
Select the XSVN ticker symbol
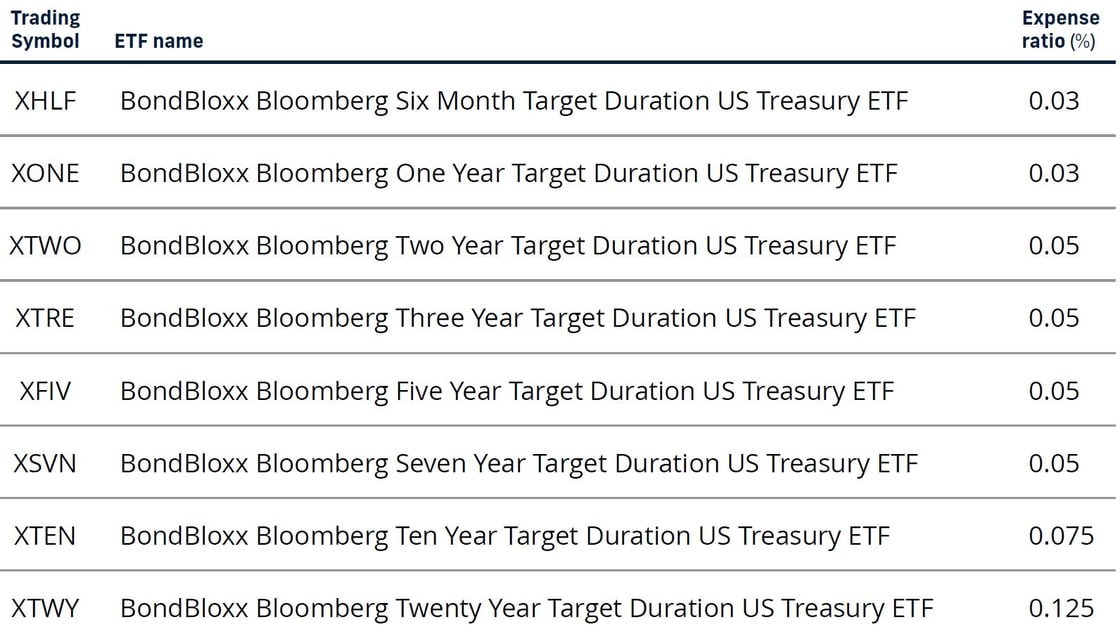tap(45, 463)
